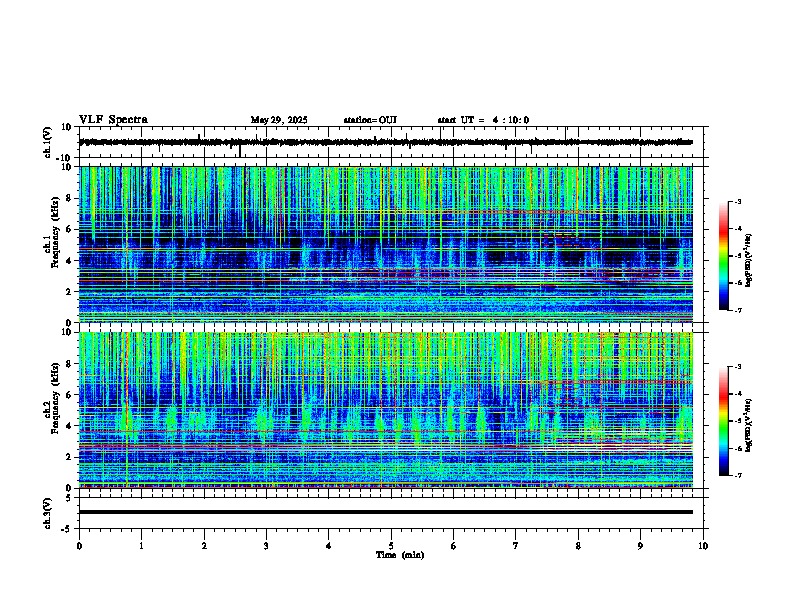Click the -4 label on ch.2 color bar
The image size is (792, 612).
737,394
